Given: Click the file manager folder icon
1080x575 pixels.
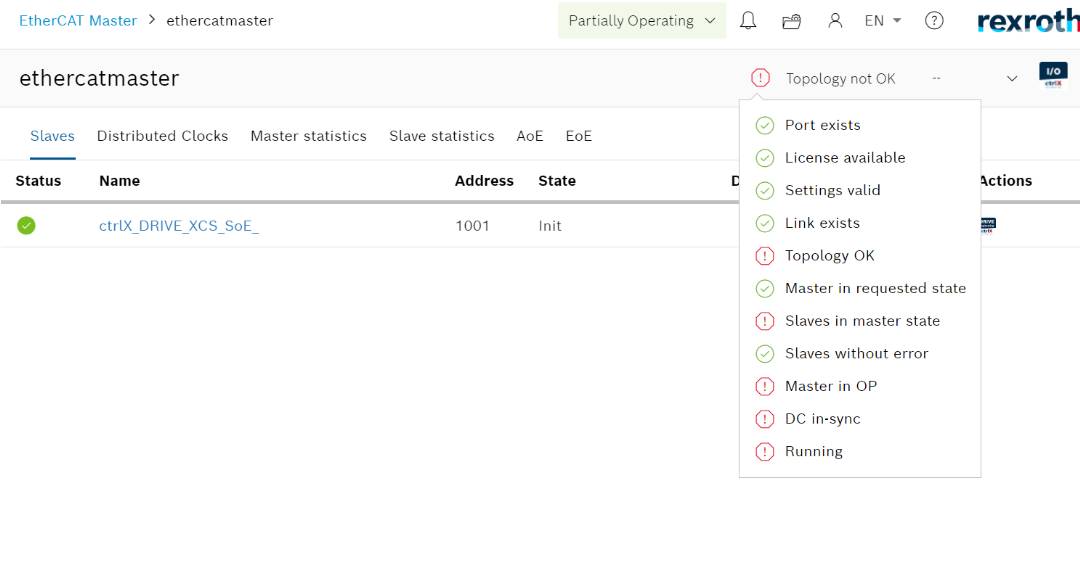Looking at the screenshot, I should [x=791, y=21].
